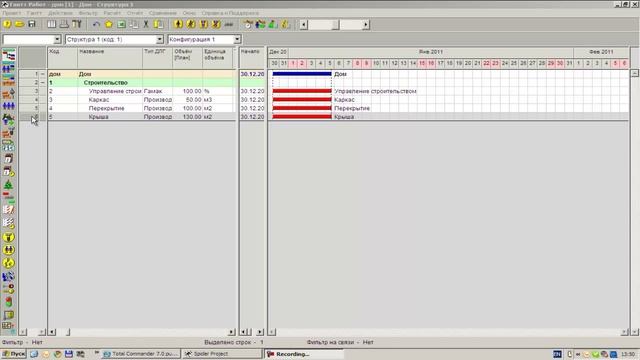Click the yellow question-mark help icon

pos(7,24)
